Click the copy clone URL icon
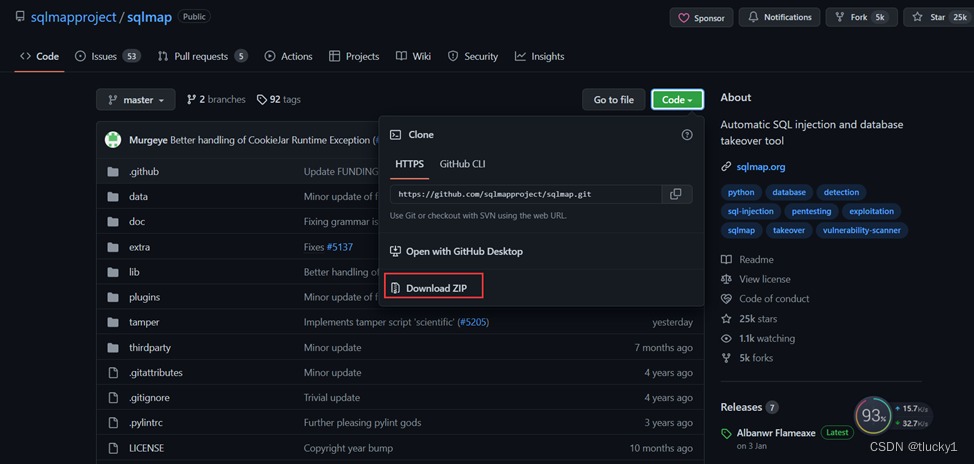Screen dimensions: 974x464 [676, 194]
